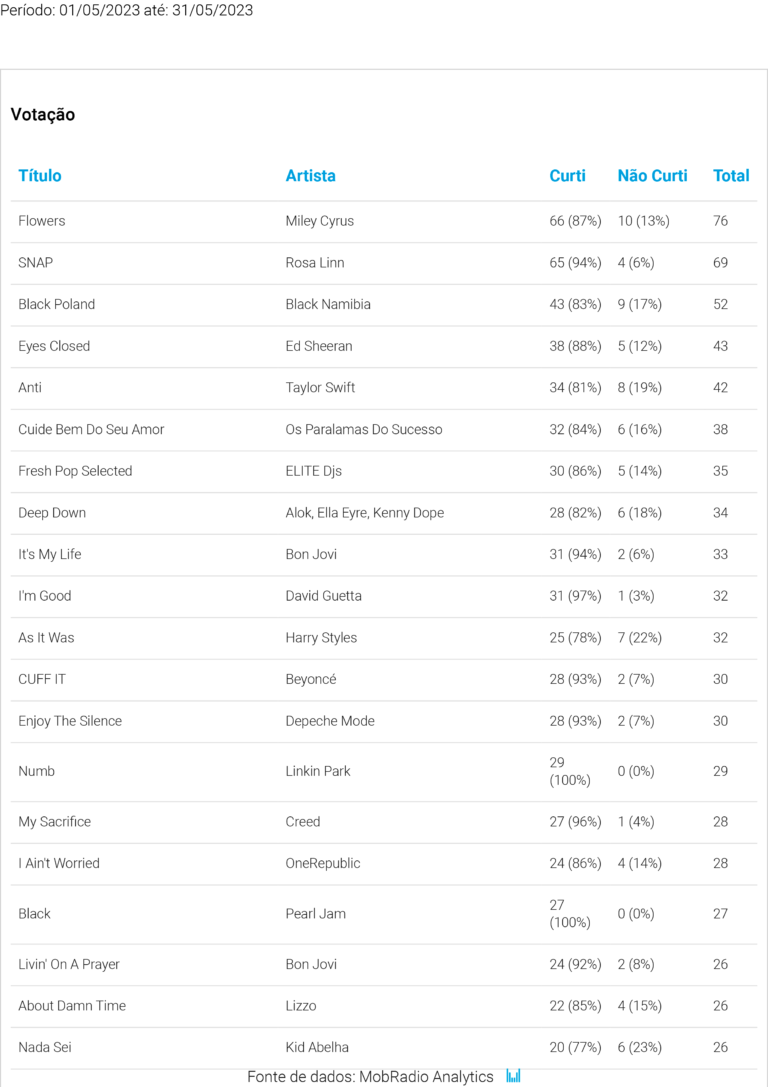
Task: Click the SNAP song title
Action: click(36, 263)
